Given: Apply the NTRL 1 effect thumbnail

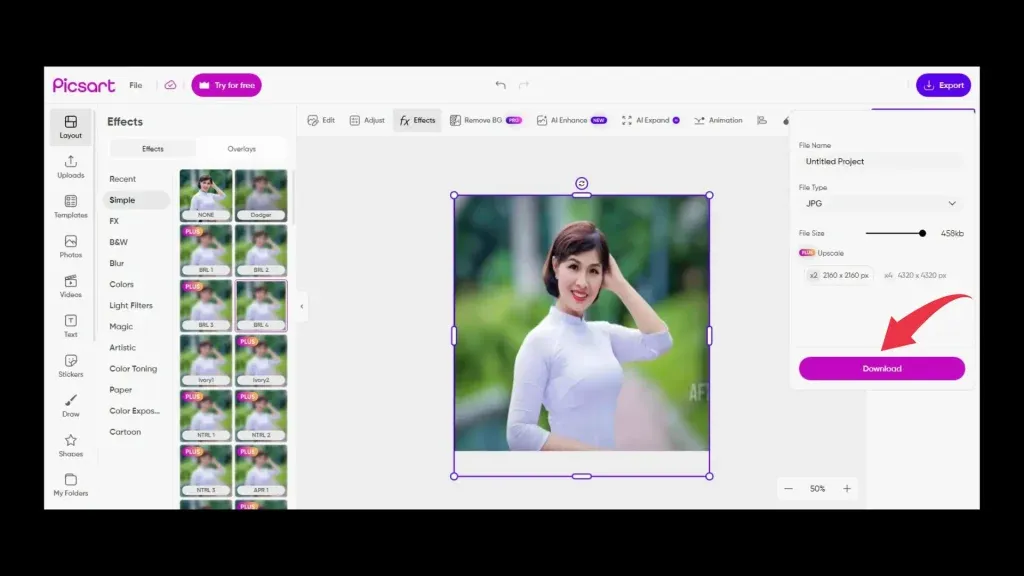Looking at the screenshot, I should (206, 415).
